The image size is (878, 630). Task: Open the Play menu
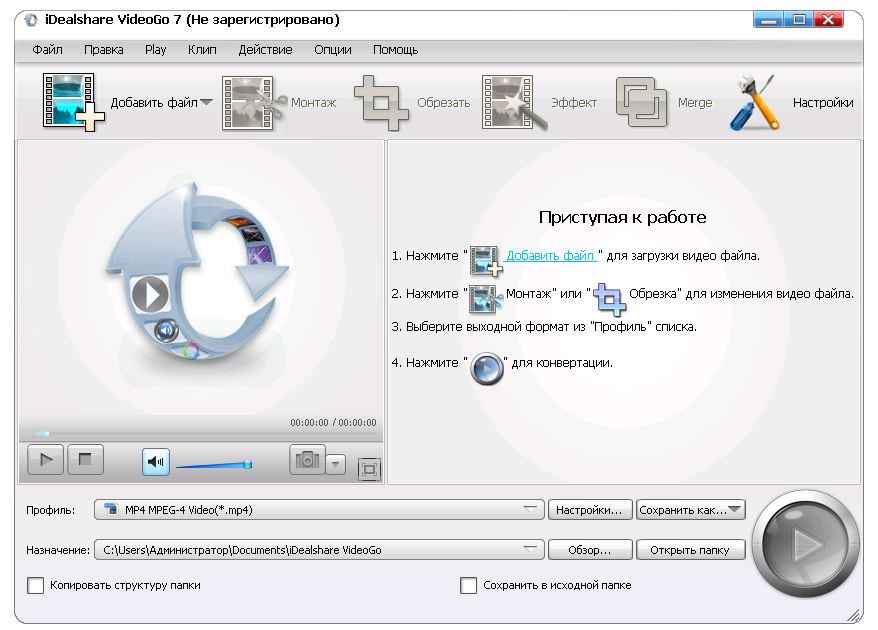pos(156,50)
